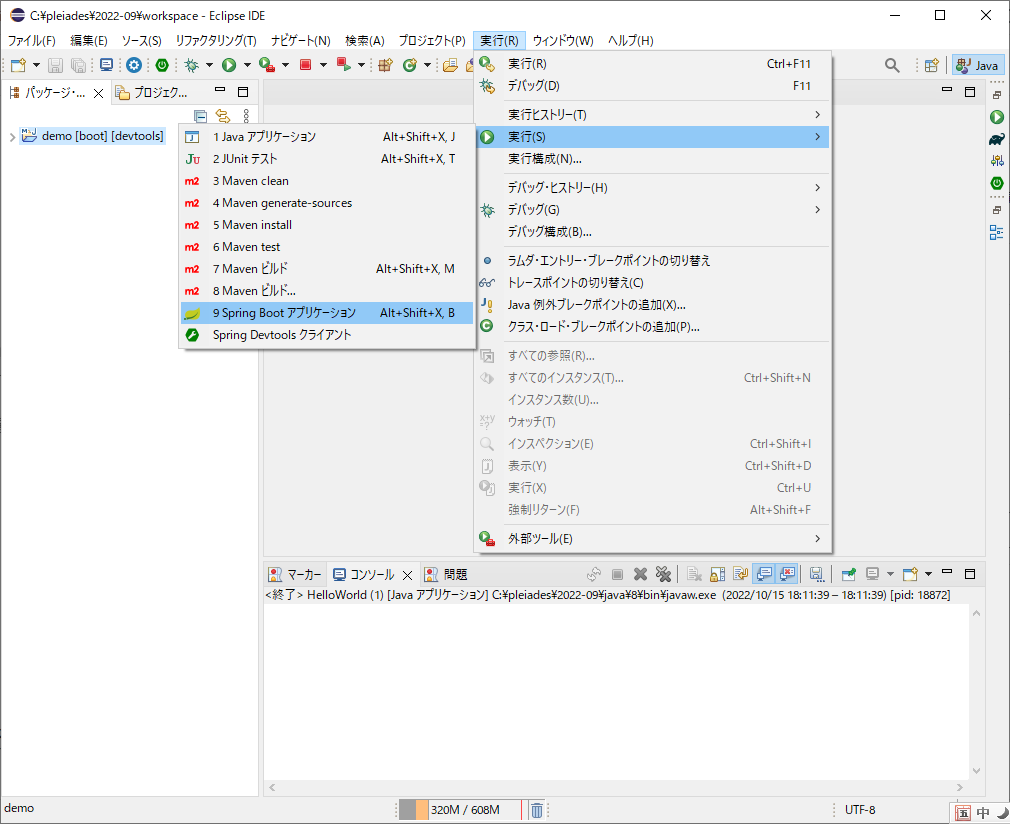1010x824 pixels.
Task: Open the リファクタリング(T) menu
Action: pos(216,41)
